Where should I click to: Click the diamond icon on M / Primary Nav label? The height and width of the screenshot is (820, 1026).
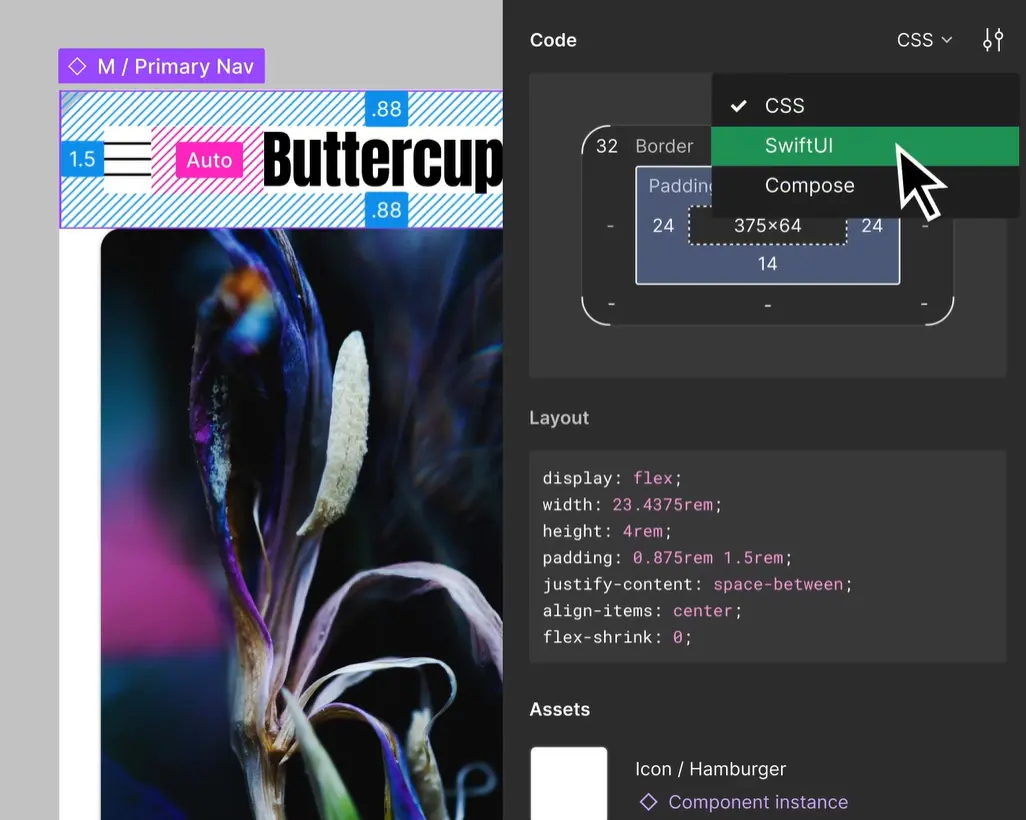pyautogui.click(x=77, y=64)
